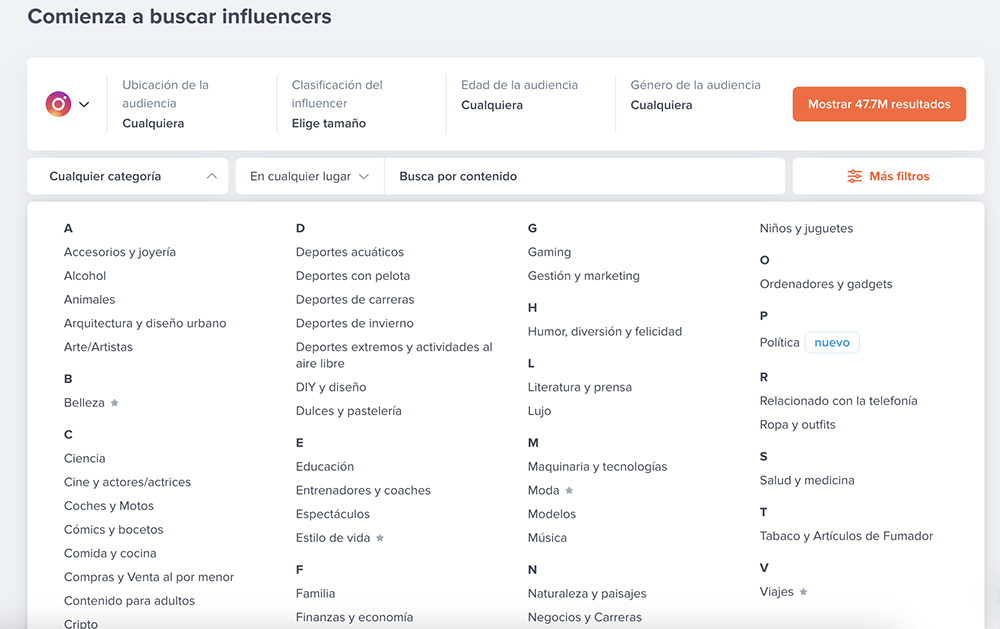Click the star beside Viajes
1000x629 pixels.
804,591
